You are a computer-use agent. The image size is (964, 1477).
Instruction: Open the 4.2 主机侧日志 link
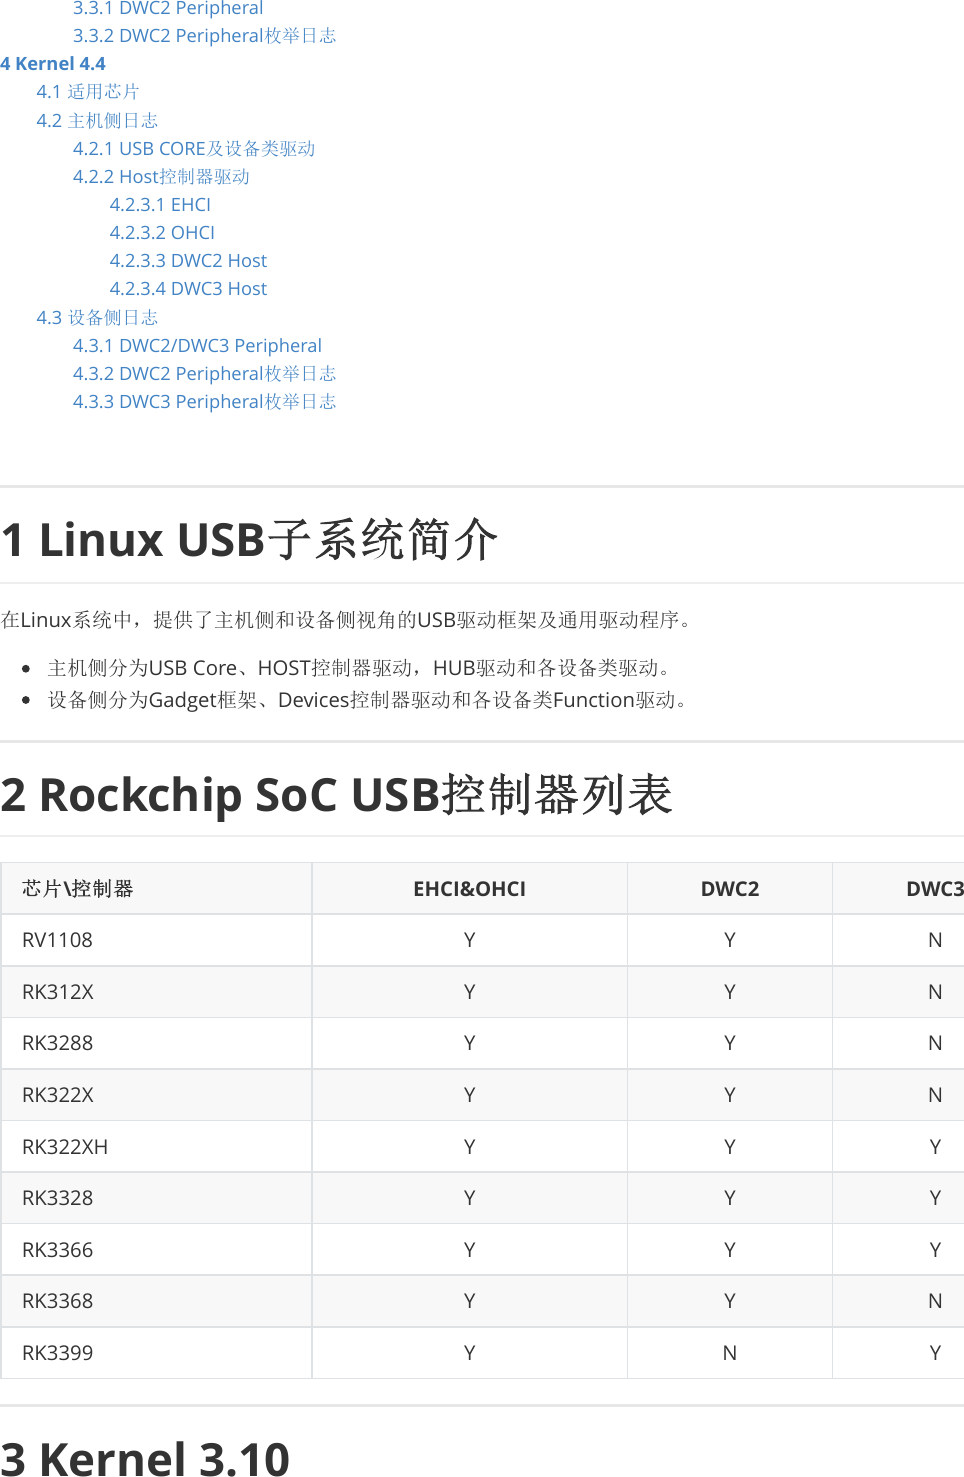pos(97,119)
